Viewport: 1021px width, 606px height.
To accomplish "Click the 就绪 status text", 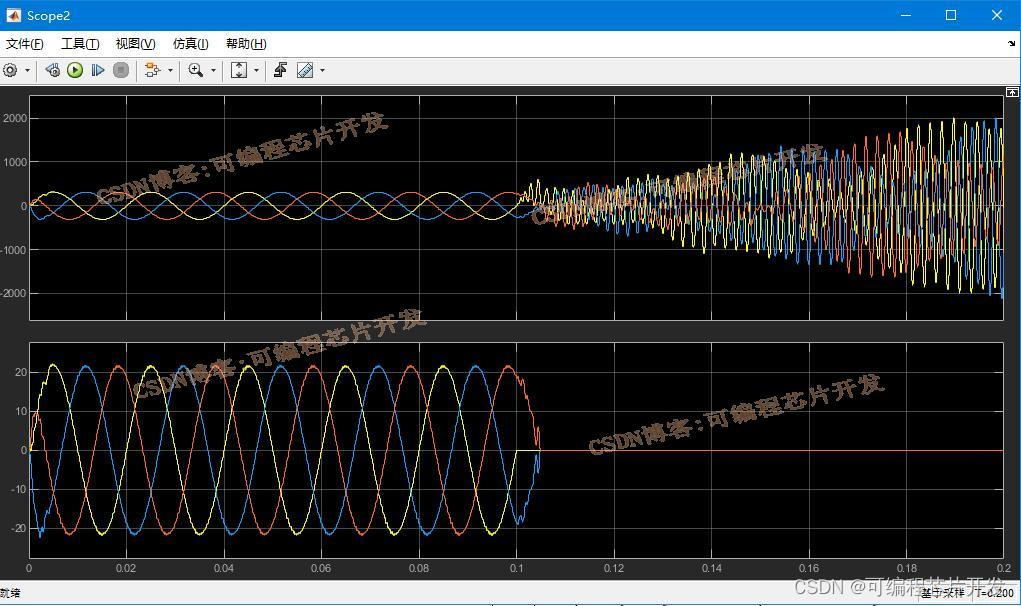I will [x=10, y=593].
